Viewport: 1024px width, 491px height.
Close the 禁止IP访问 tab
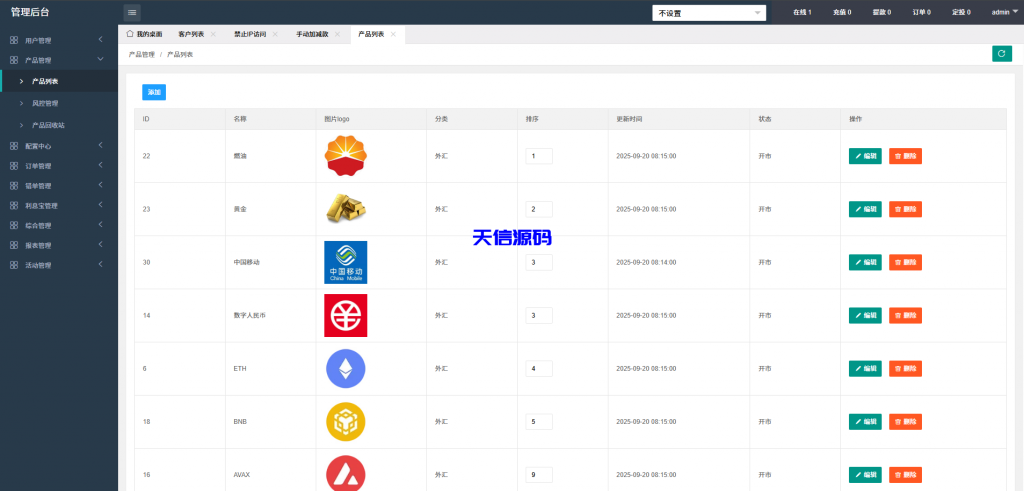[275, 34]
